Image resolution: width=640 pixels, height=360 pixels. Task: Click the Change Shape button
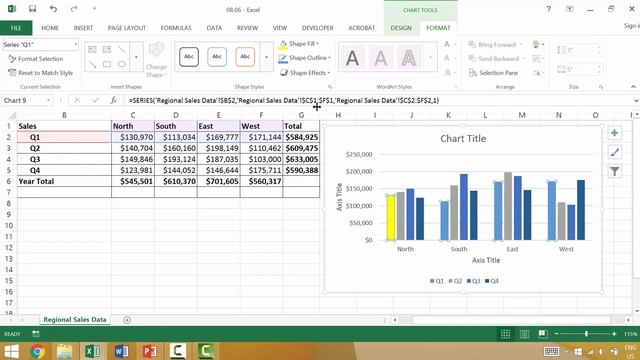[156, 60]
